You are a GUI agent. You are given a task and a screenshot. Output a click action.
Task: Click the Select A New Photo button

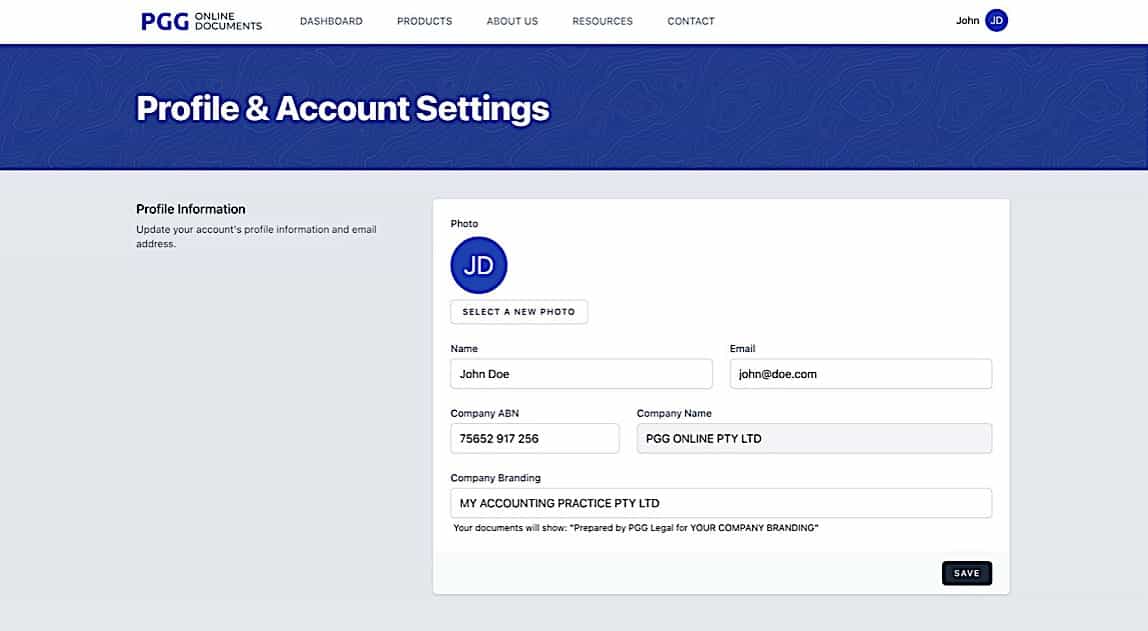coord(518,311)
